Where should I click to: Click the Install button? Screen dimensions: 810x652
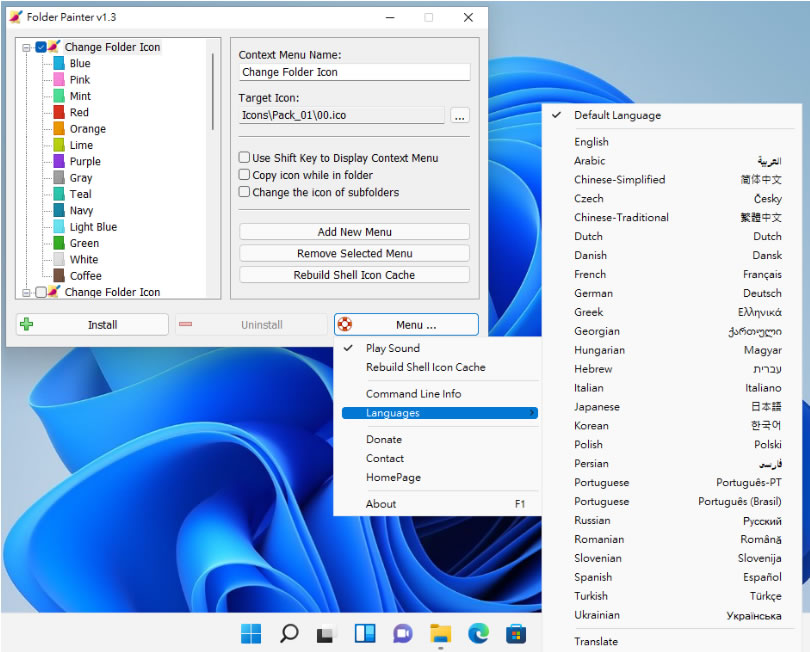click(x=92, y=324)
